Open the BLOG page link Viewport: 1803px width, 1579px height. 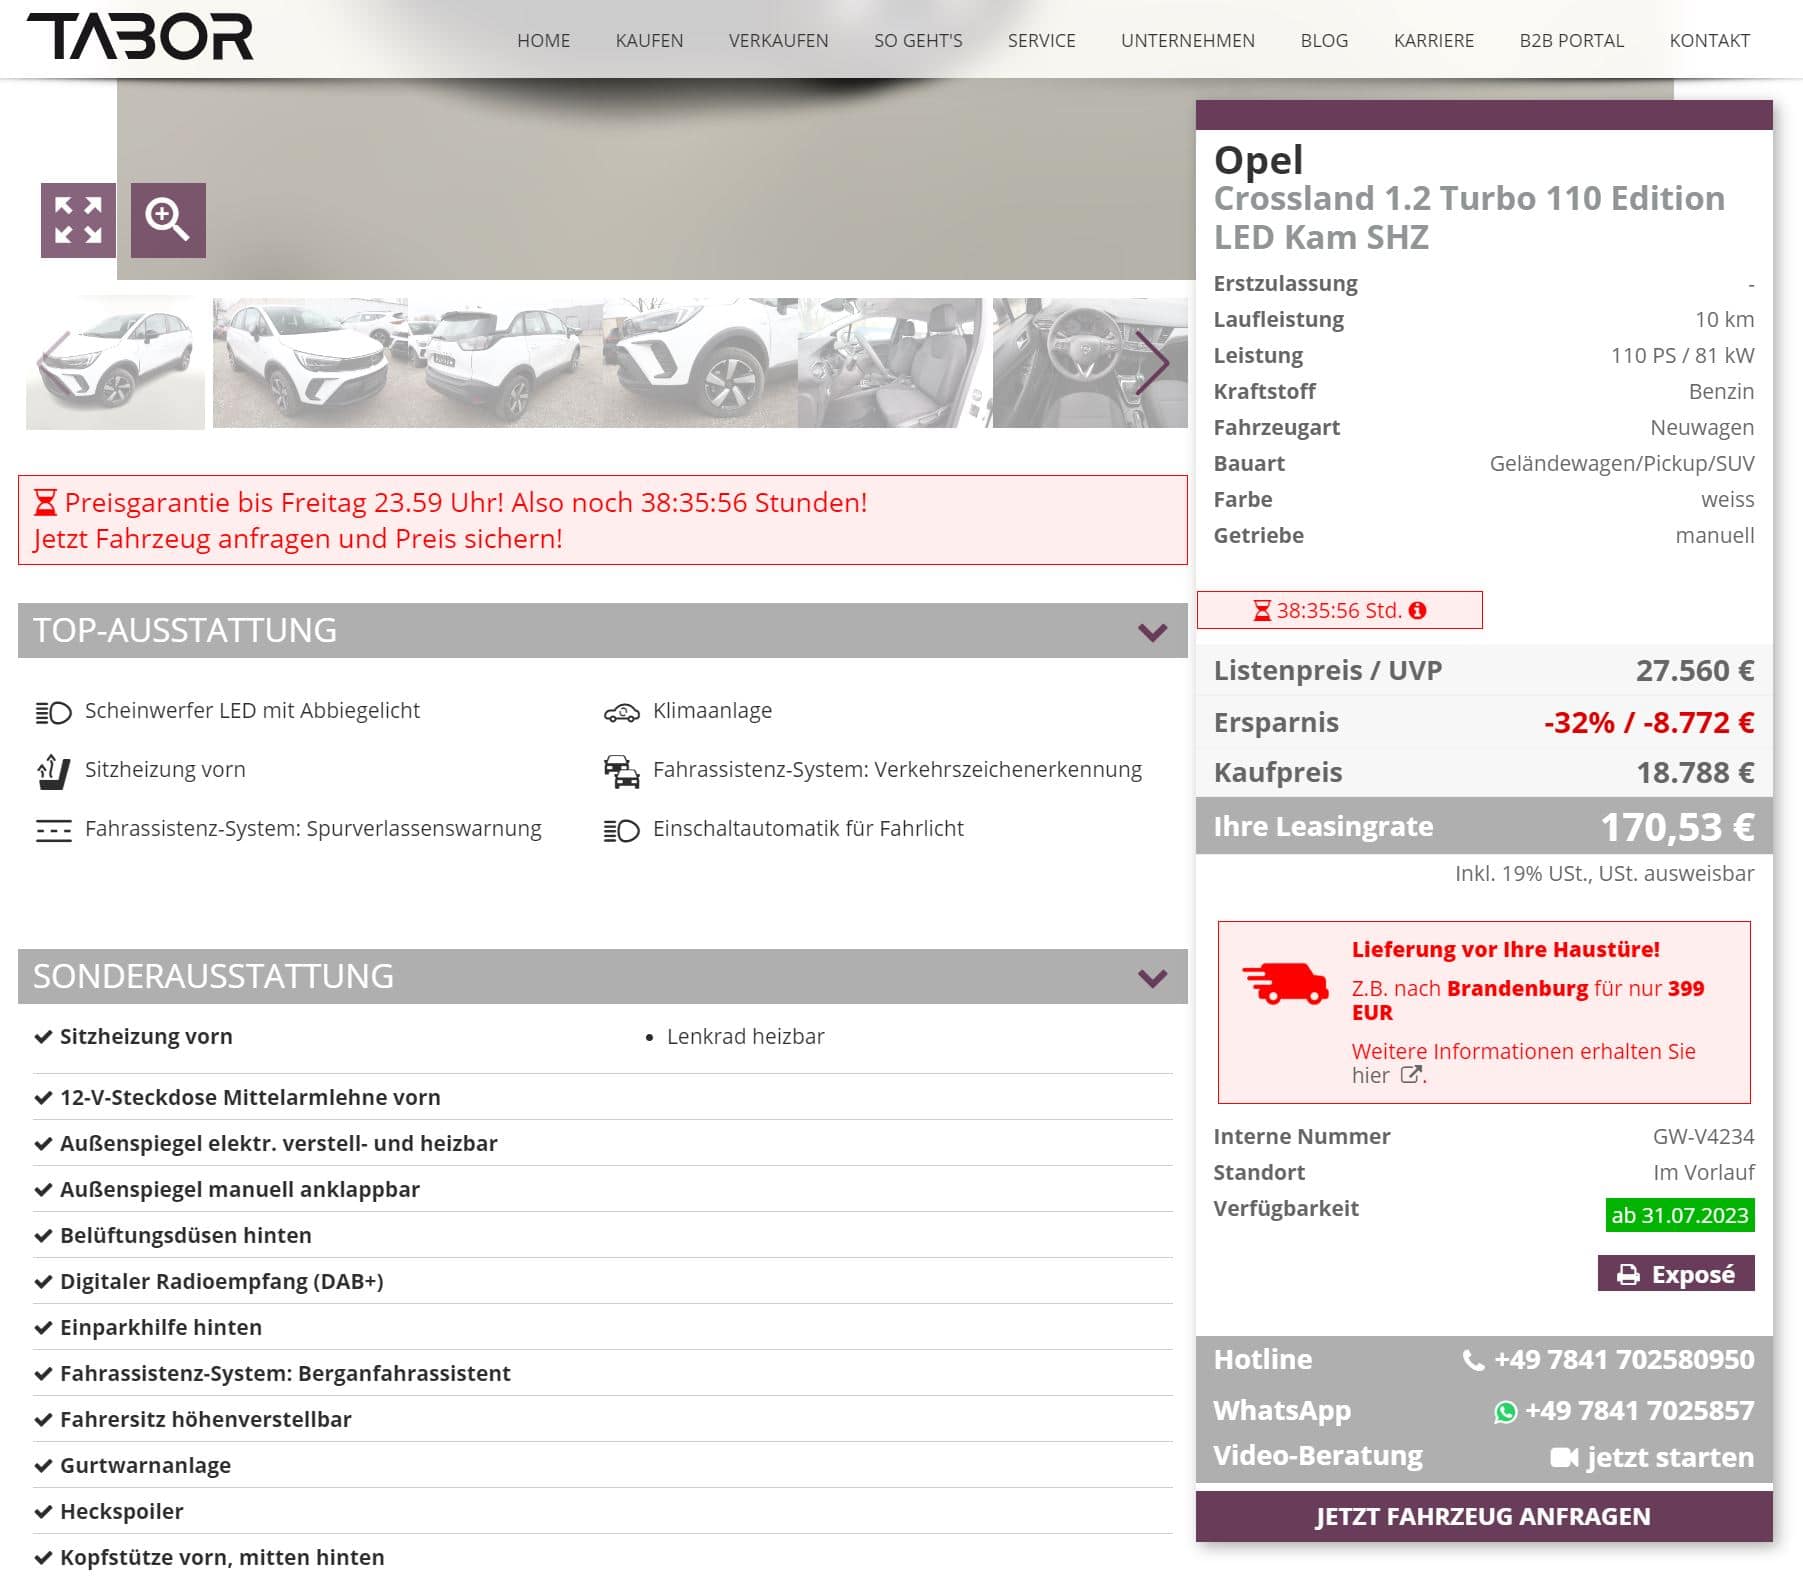pyautogui.click(x=1324, y=41)
